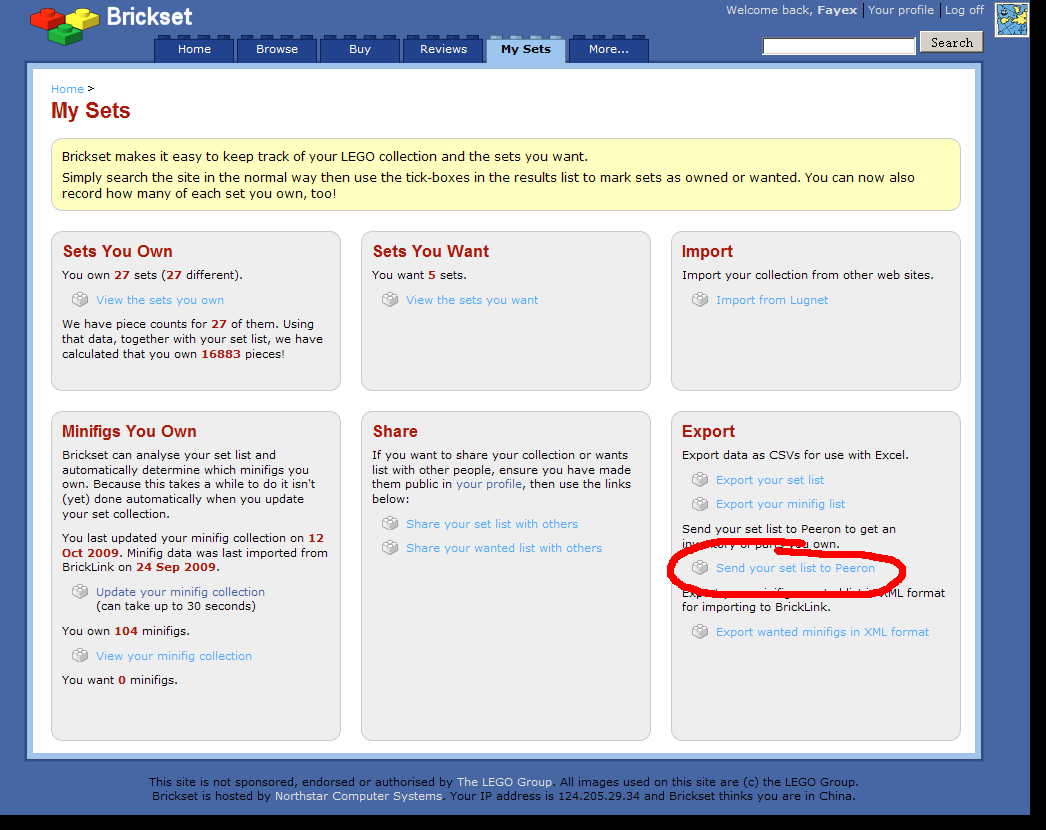Click the Brickset title text

pyautogui.click(x=149, y=17)
